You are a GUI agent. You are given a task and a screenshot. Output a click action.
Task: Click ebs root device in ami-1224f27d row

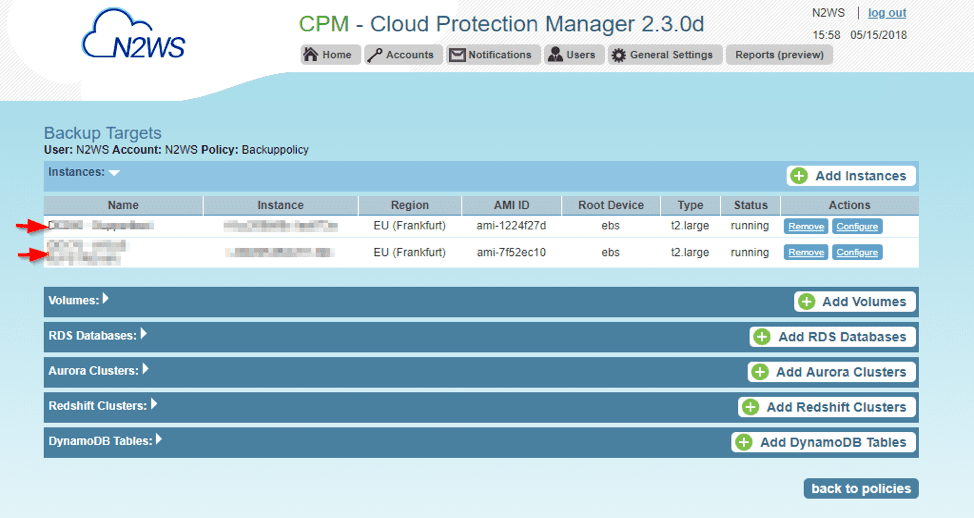coord(611,225)
